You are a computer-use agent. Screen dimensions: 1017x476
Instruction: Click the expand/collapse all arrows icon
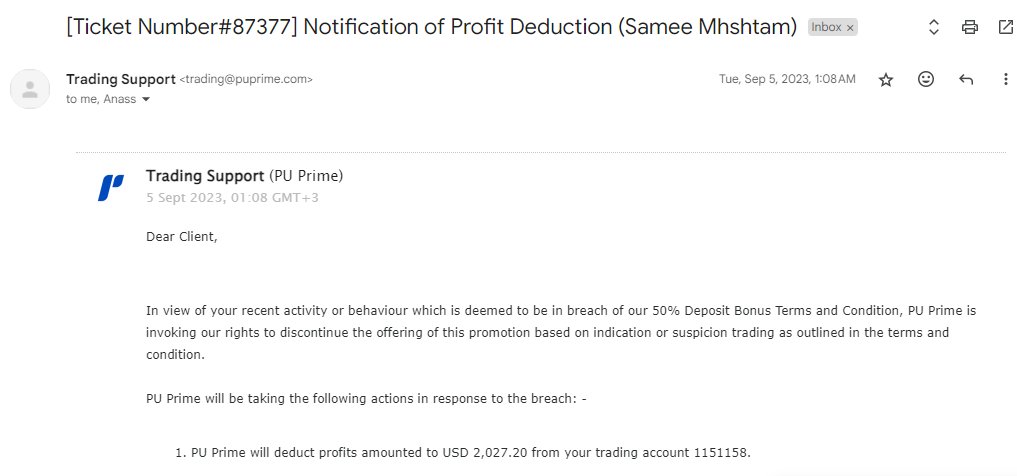click(934, 28)
